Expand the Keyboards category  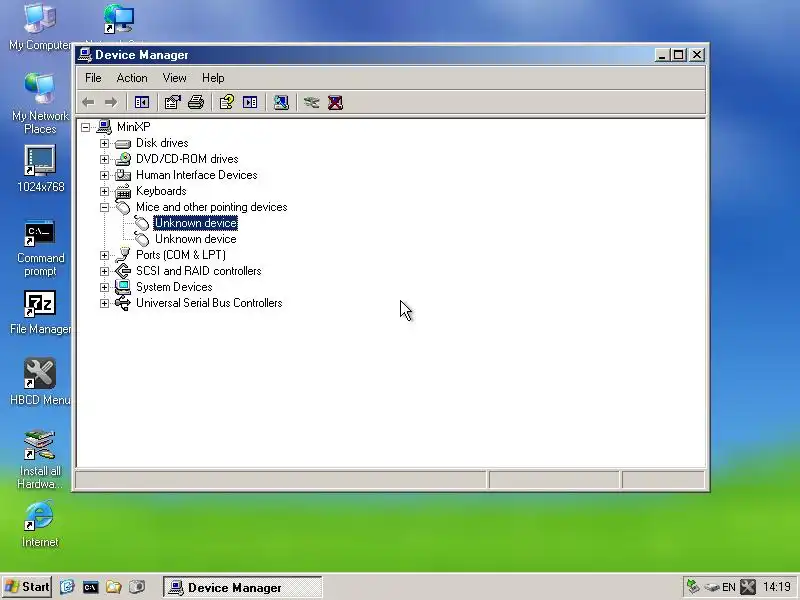[x=105, y=191]
